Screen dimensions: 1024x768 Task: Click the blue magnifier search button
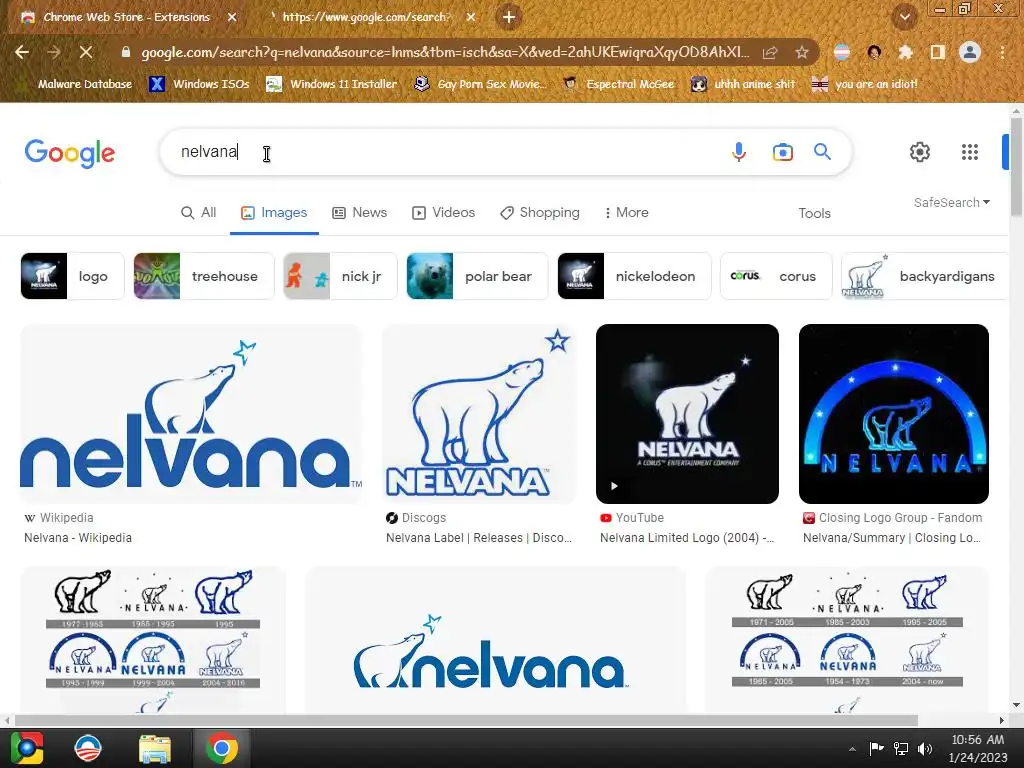click(x=822, y=152)
